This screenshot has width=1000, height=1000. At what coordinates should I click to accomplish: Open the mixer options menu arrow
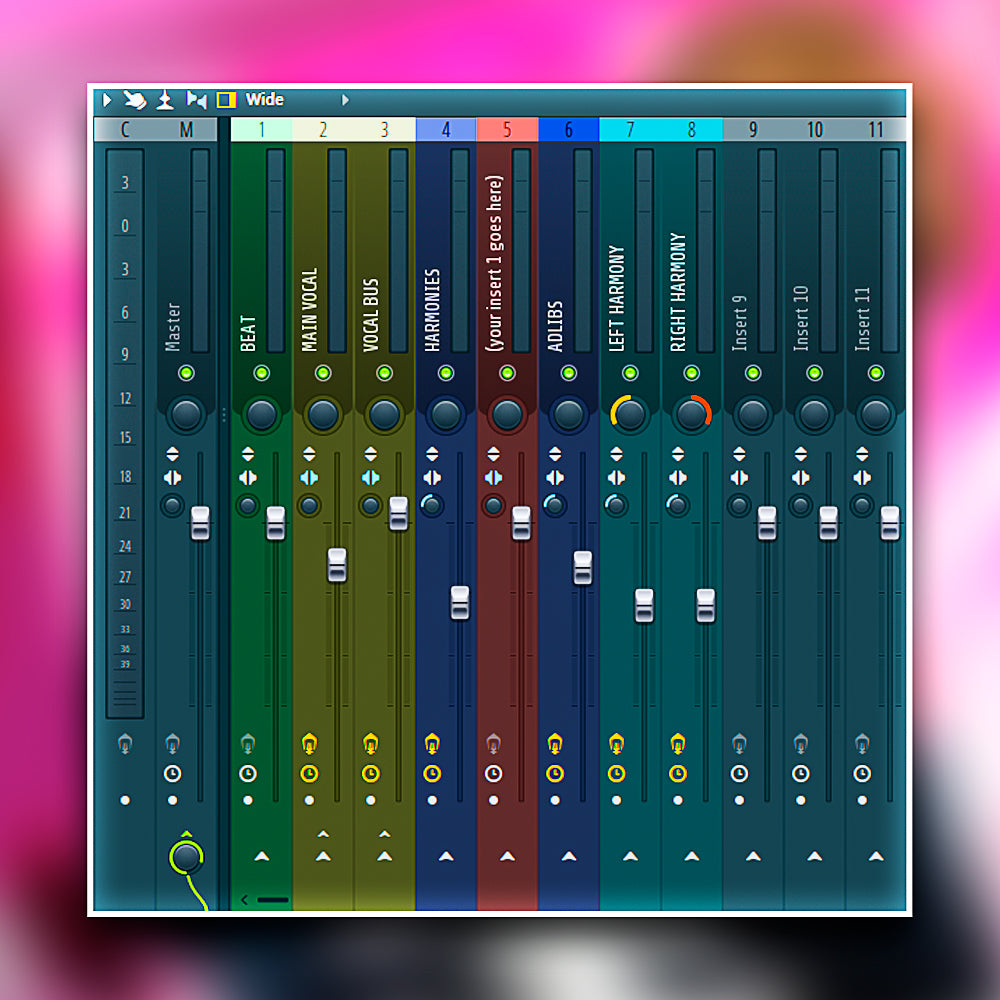(x=107, y=100)
